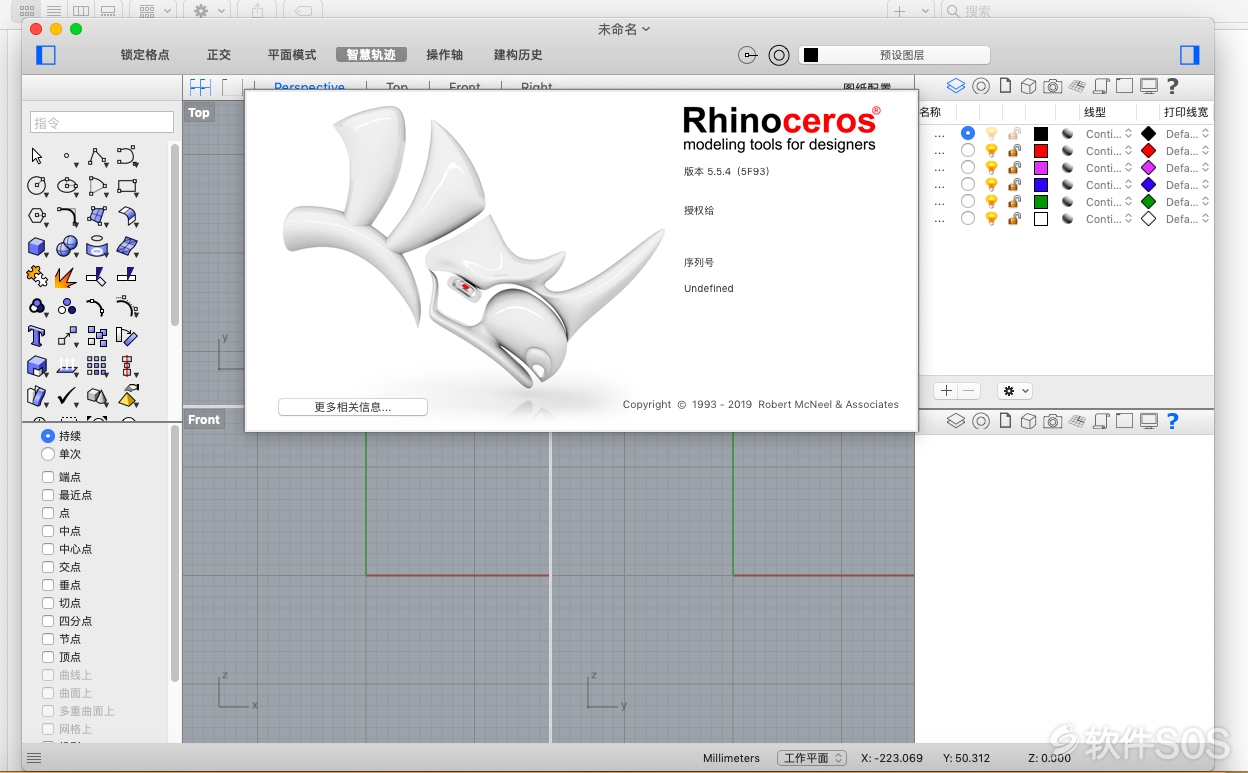Select the 单次 radio button
1248x773 pixels.
[x=48, y=454]
